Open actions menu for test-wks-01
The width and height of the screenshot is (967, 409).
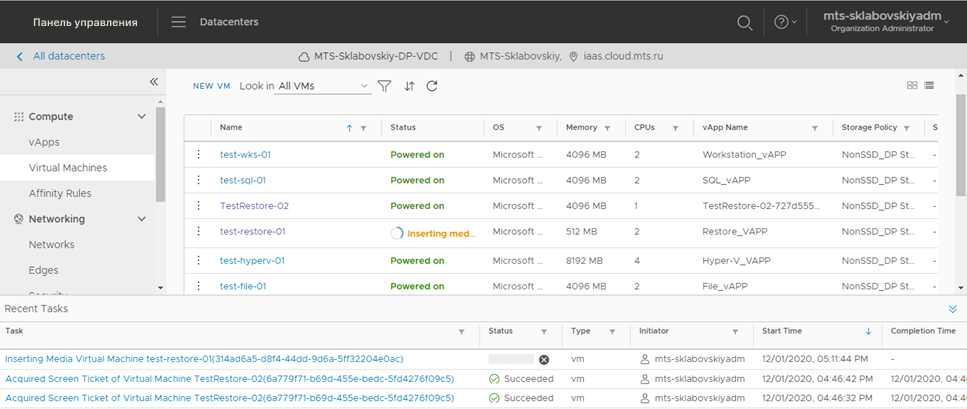(198, 155)
